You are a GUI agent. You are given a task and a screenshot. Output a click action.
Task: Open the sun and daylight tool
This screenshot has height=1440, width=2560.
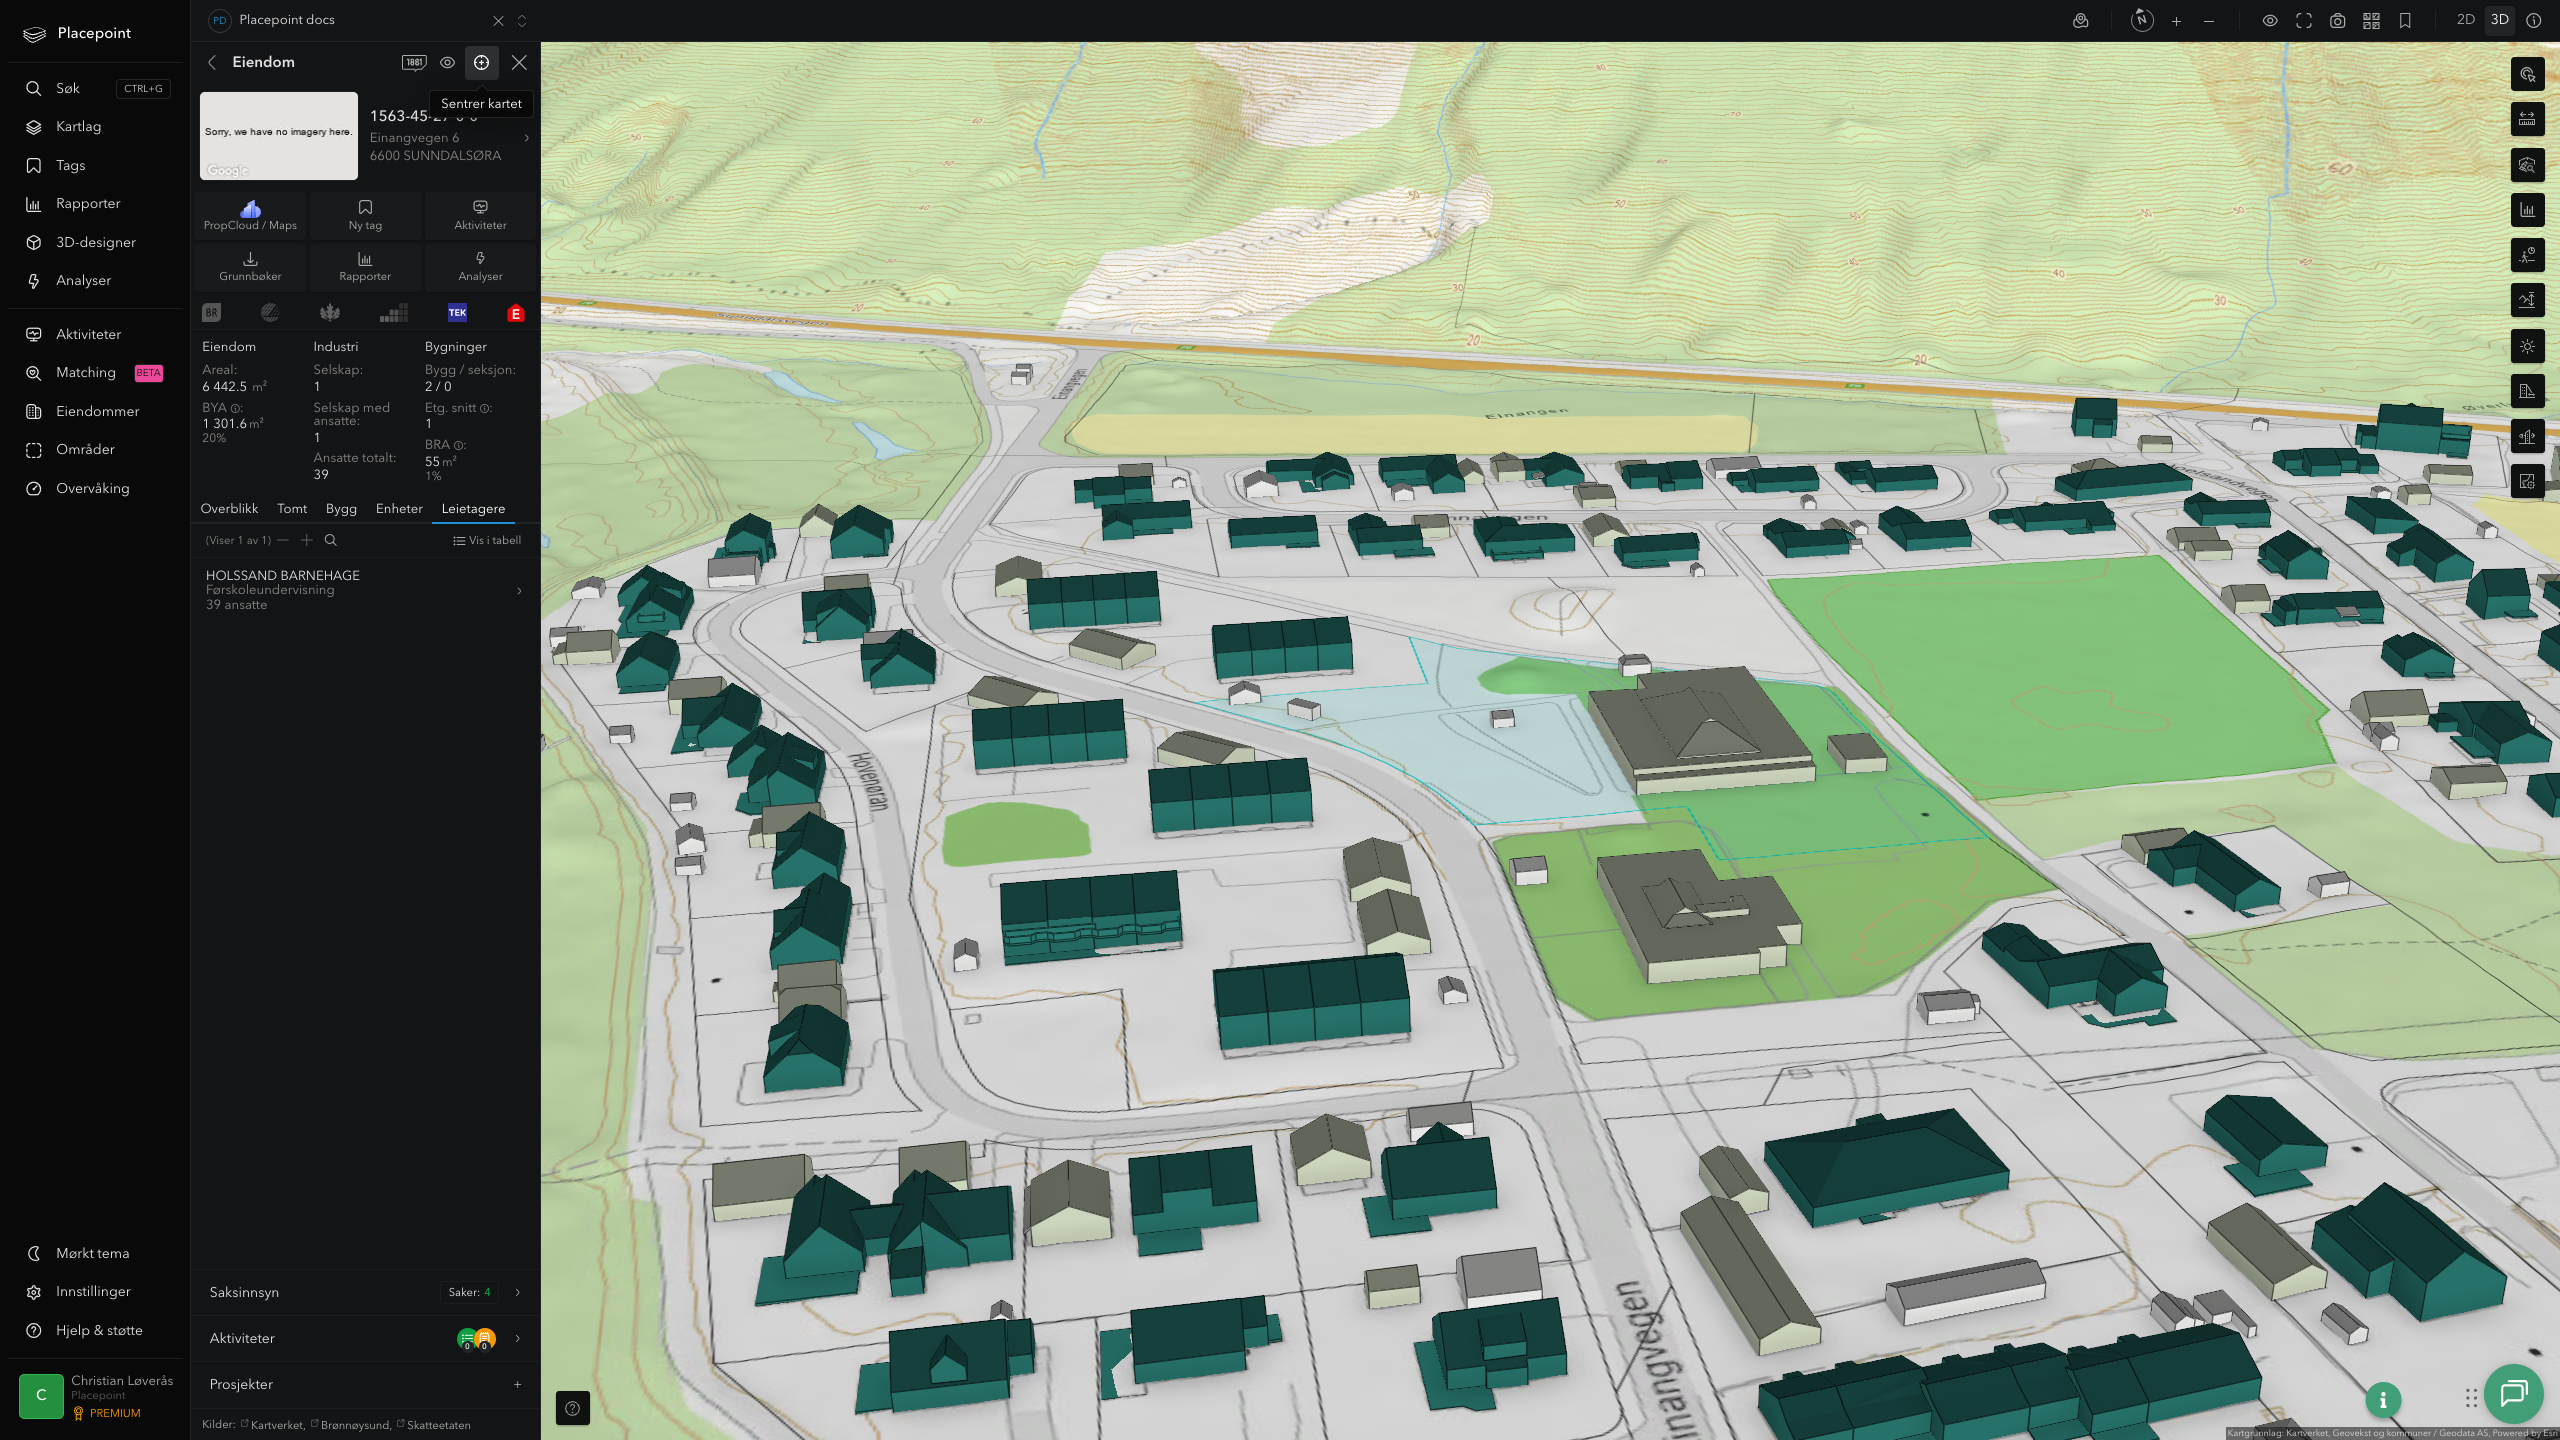point(2527,347)
